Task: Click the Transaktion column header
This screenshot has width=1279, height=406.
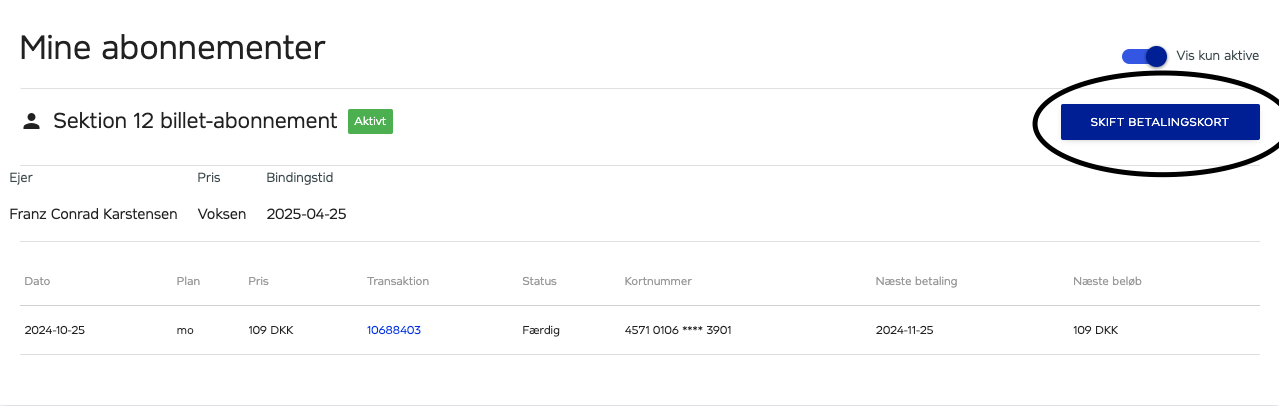Action: [398, 281]
